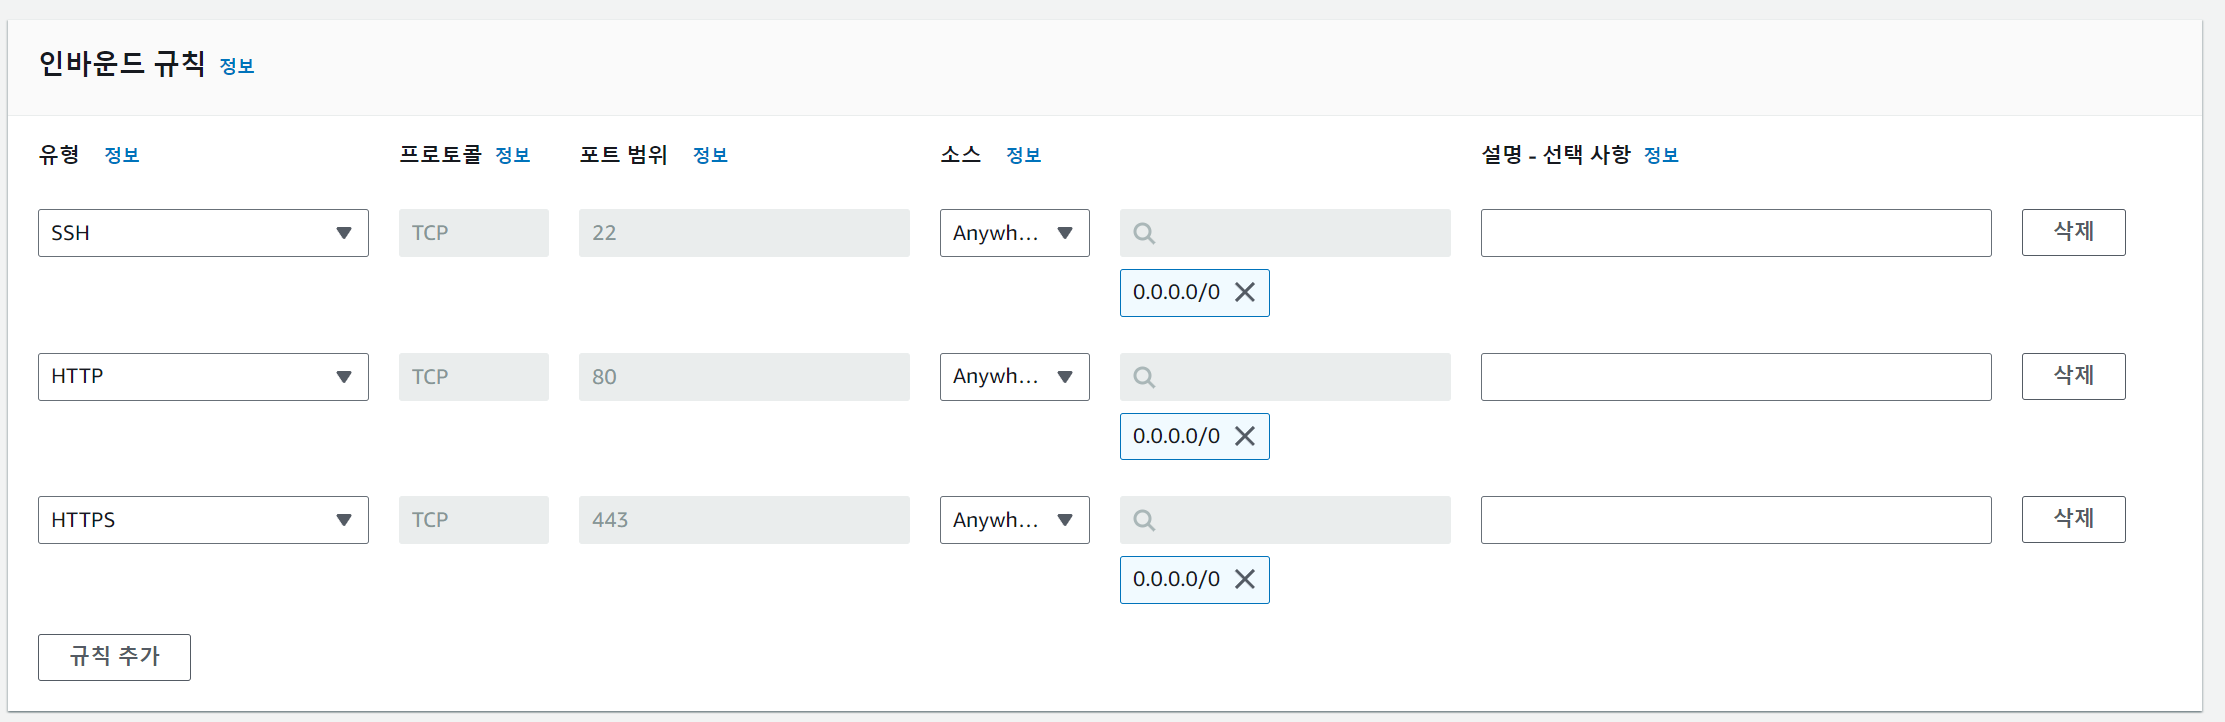The width and height of the screenshot is (2225, 722).
Task: Focus the description field for HTTPS rule
Action: (x=1736, y=520)
